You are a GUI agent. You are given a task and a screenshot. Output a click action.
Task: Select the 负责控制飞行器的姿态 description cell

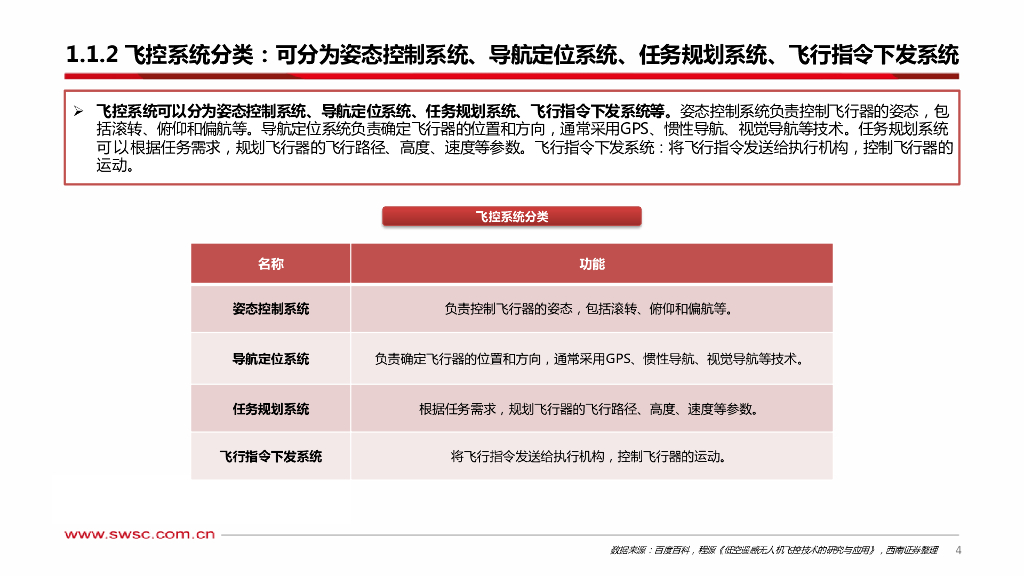[592, 309]
